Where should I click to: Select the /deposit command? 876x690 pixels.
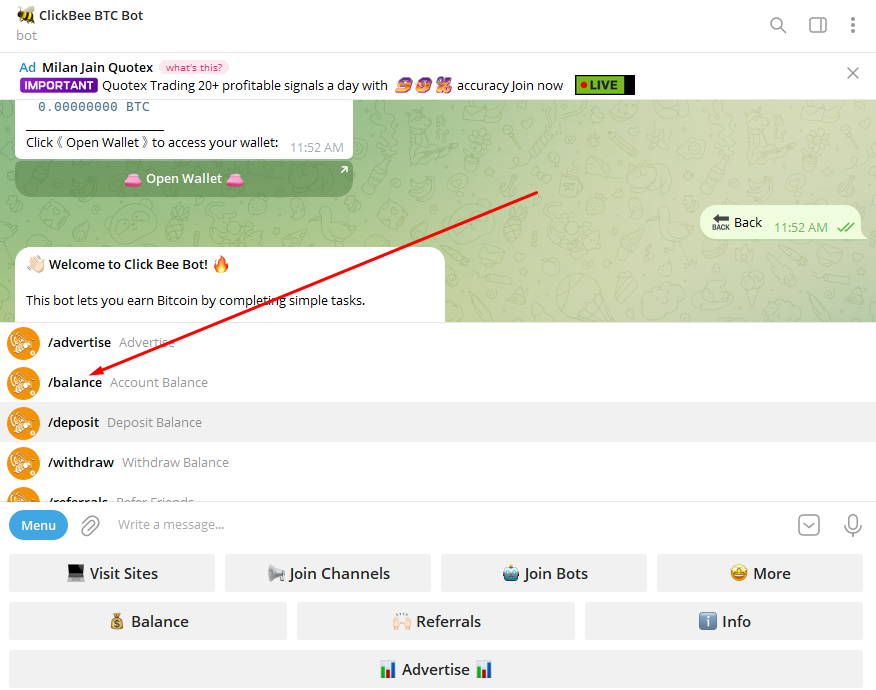point(438,422)
